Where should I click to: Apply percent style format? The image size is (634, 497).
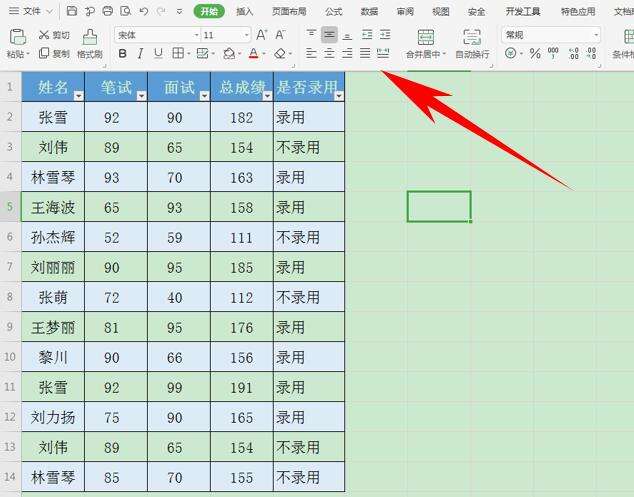535,53
